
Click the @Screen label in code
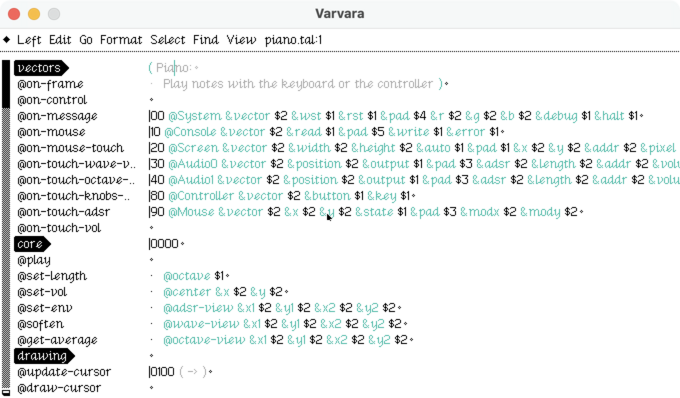tap(193, 148)
